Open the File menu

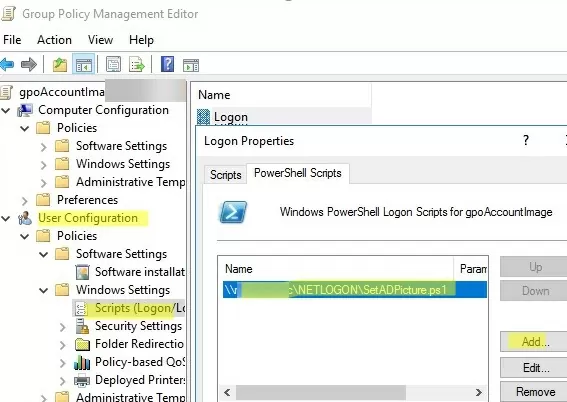[12, 40]
